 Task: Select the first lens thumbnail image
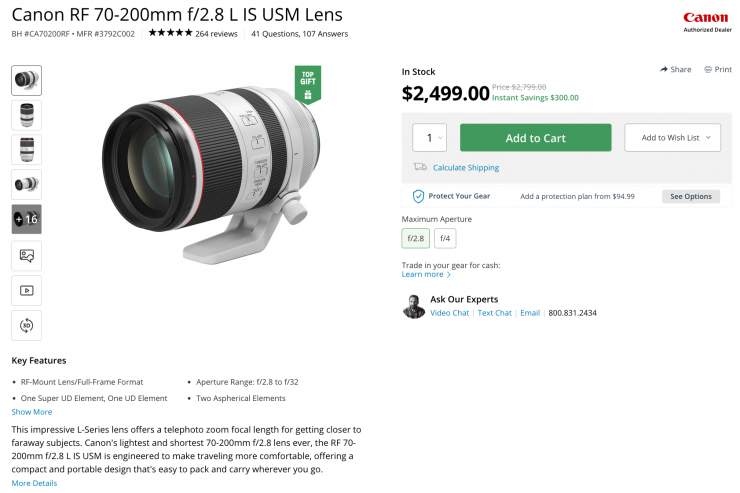coord(26,81)
